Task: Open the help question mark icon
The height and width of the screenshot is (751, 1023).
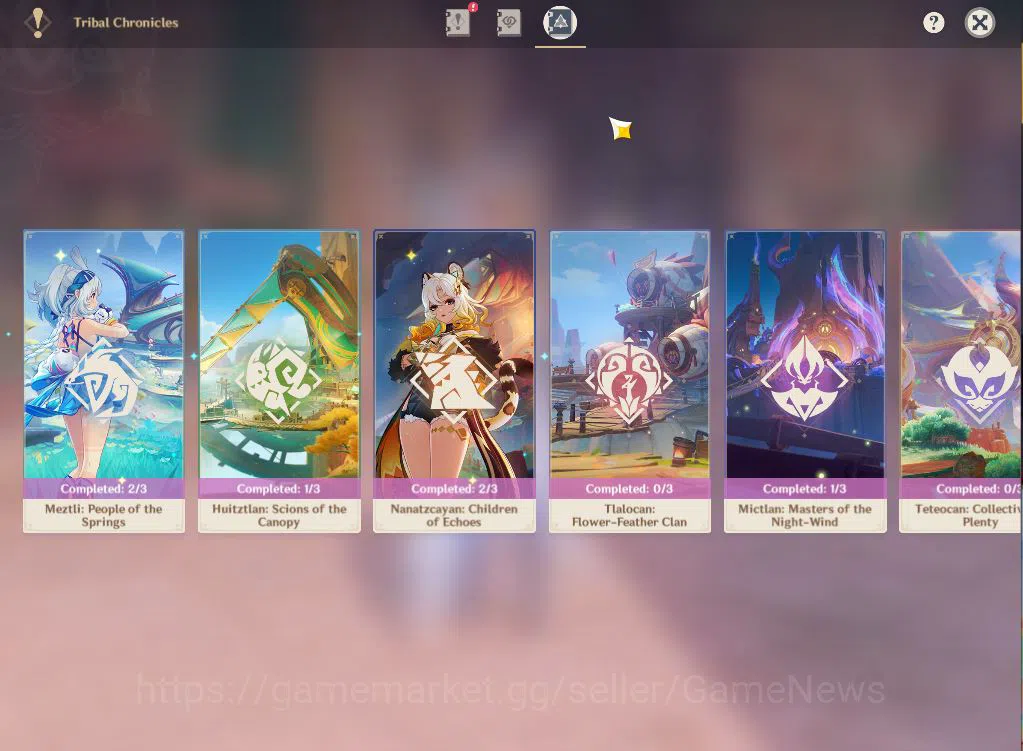Action: pos(934,23)
